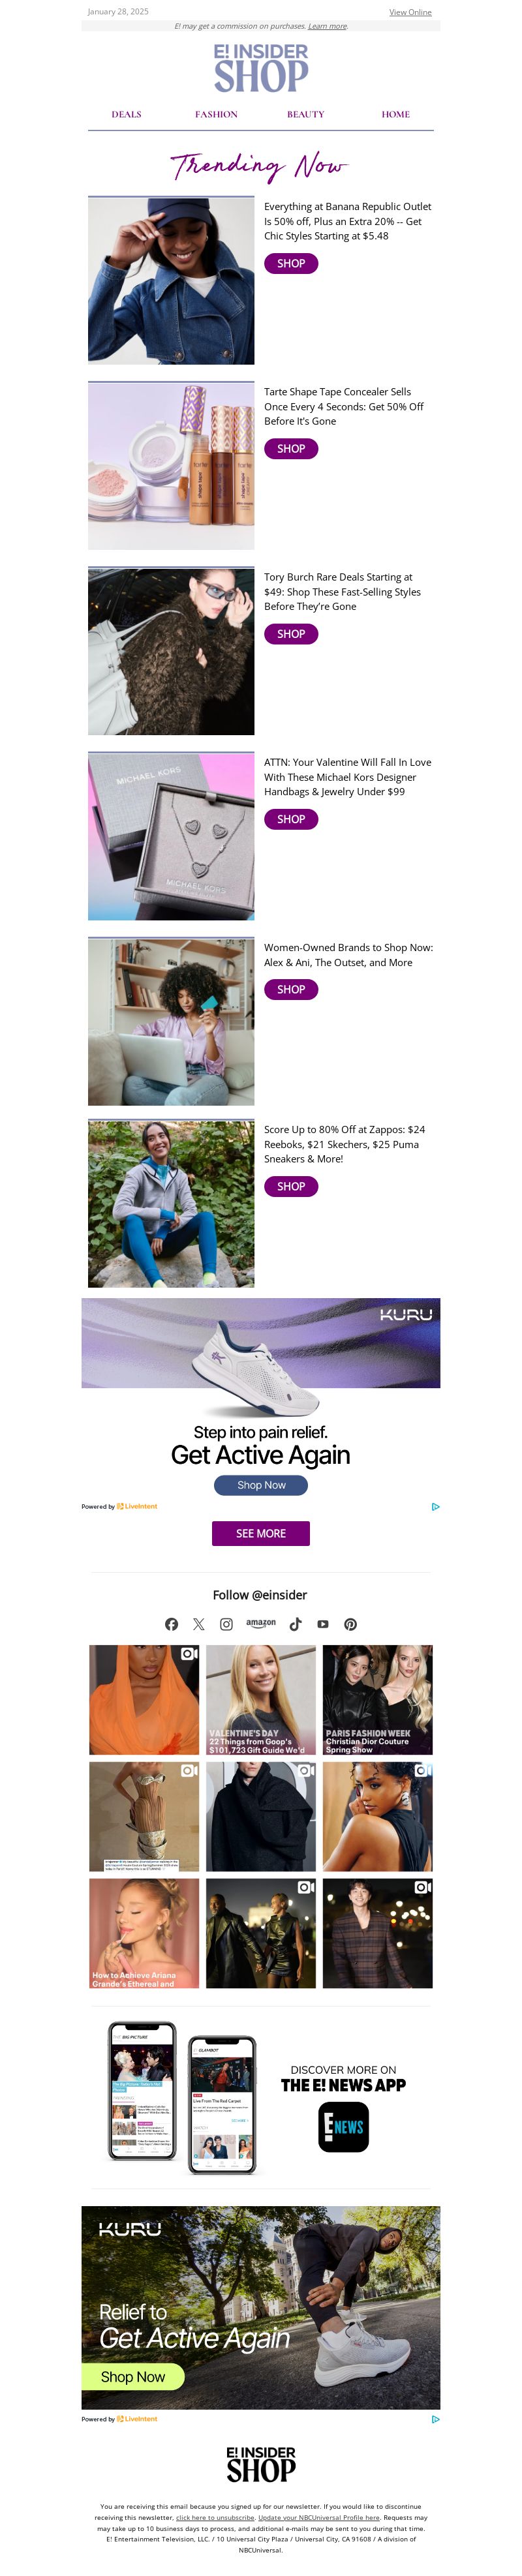The width and height of the screenshot is (522, 2576).
Task: Open the FASHION navigation item
Action: (x=216, y=114)
